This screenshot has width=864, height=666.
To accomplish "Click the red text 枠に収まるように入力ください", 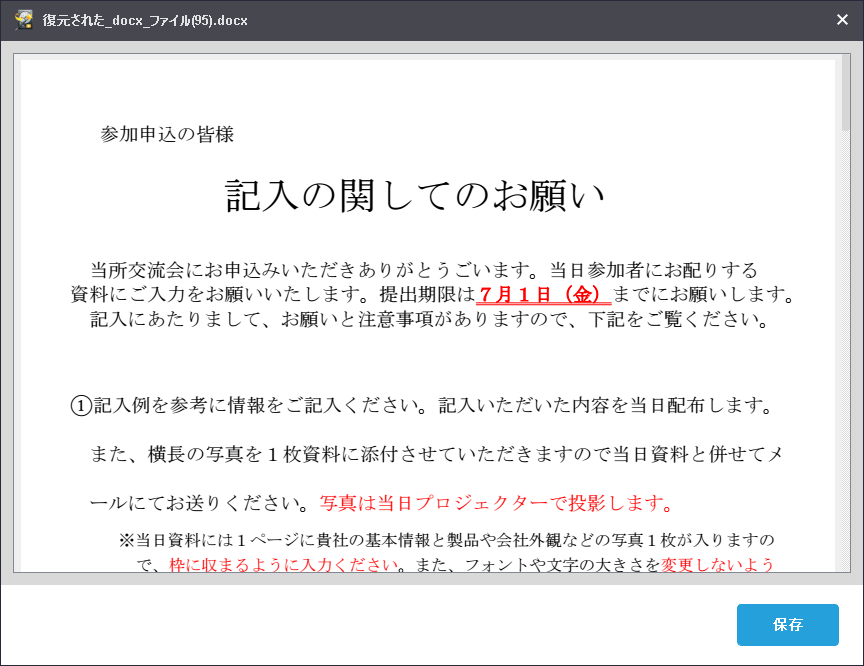I will coord(284,565).
